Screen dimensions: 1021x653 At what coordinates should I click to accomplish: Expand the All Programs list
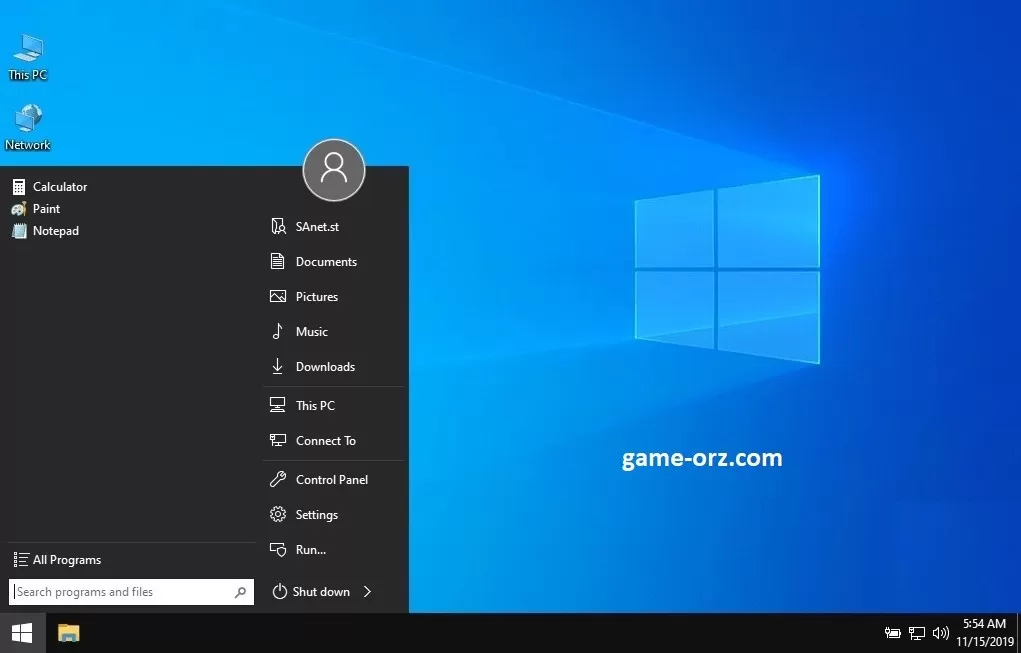click(66, 560)
